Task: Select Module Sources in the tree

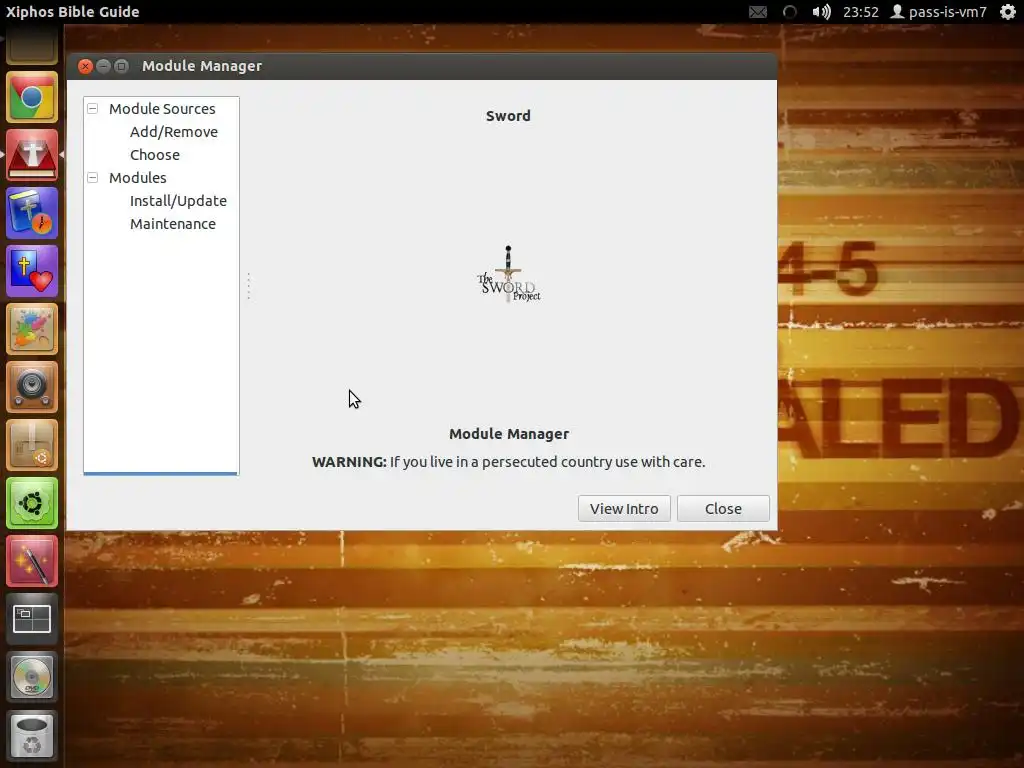Action: click(x=162, y=108)
